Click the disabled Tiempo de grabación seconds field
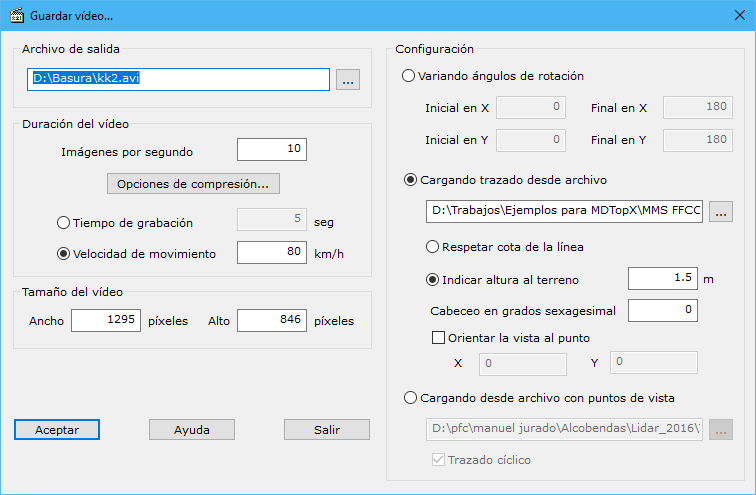Viewport: 756px width, 495px height. [272, 220]
